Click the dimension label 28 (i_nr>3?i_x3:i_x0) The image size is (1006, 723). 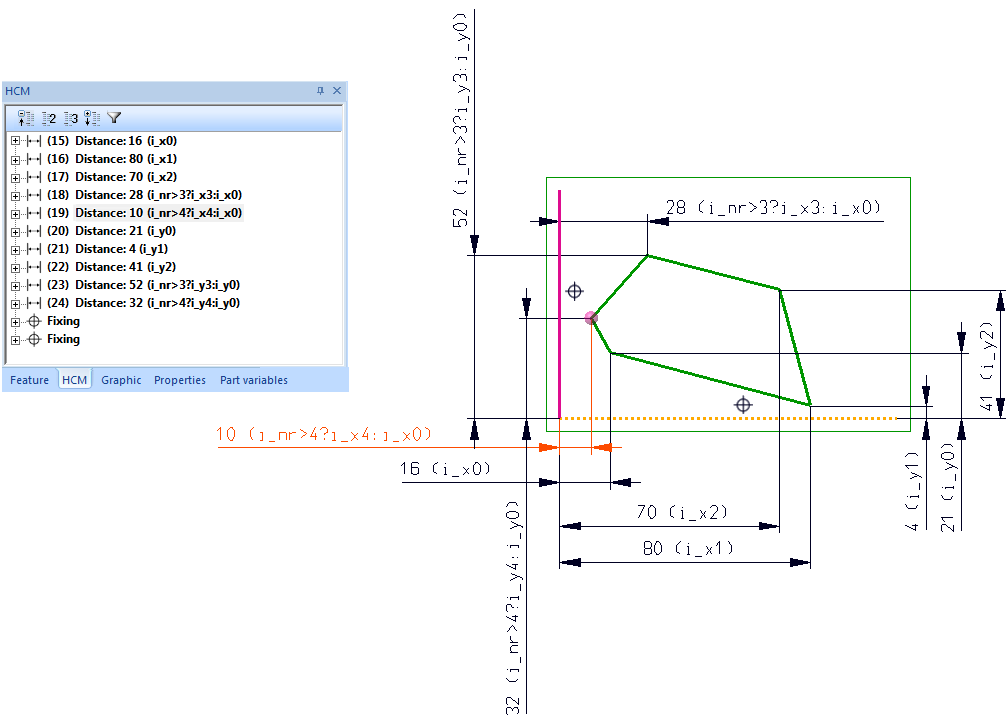773,207
